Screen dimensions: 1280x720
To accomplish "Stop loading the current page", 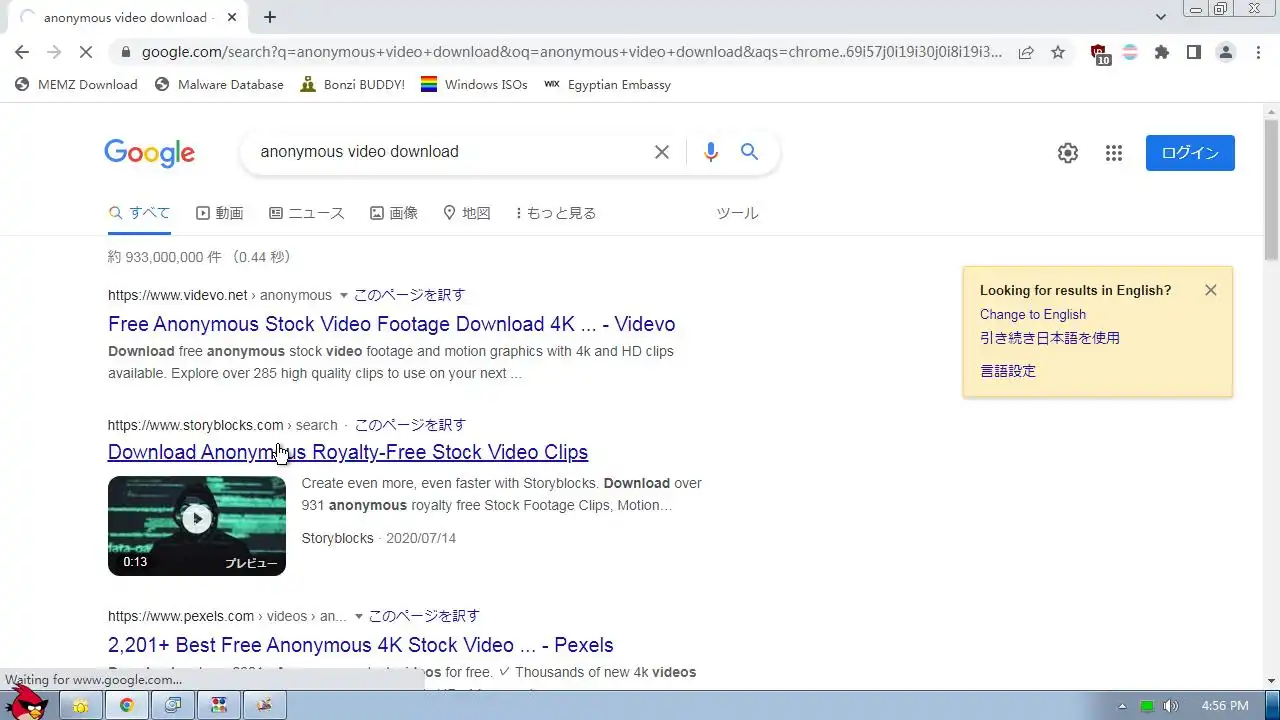I will pos(85,53).
